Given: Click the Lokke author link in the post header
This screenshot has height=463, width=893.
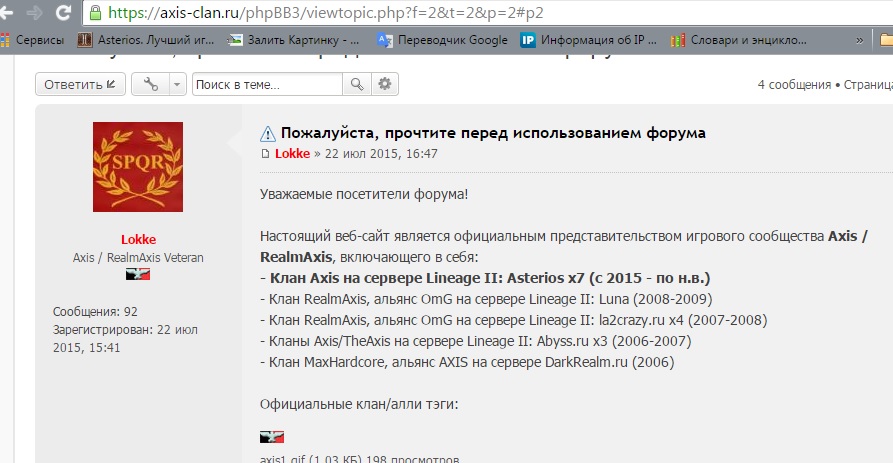Looking at the screenshot, I should pyautogui.click(x=293, y=154).
